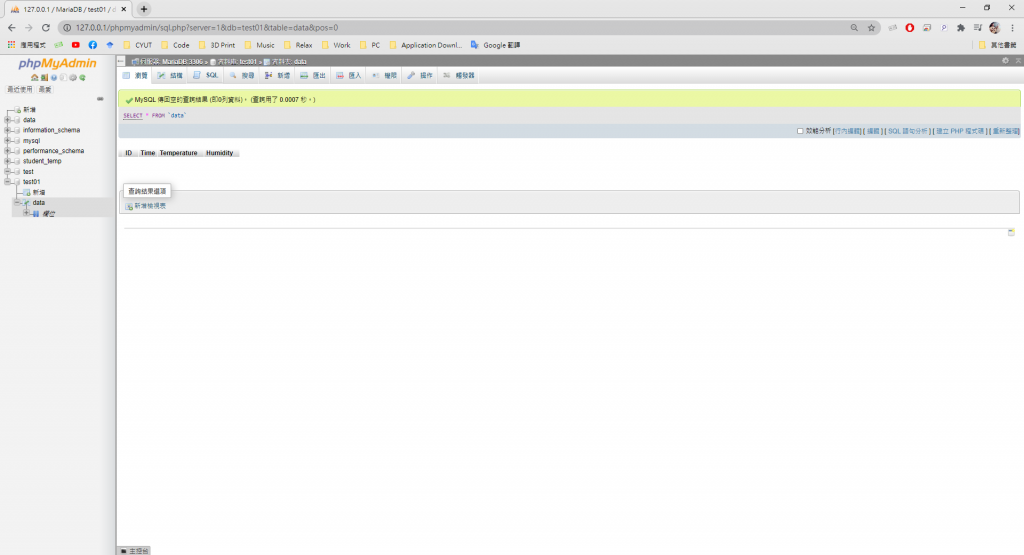Viewport: 1024px width, 555px height.
Task: Open the Chrome three-dot menu
Action: click(x=1012, y=27)
